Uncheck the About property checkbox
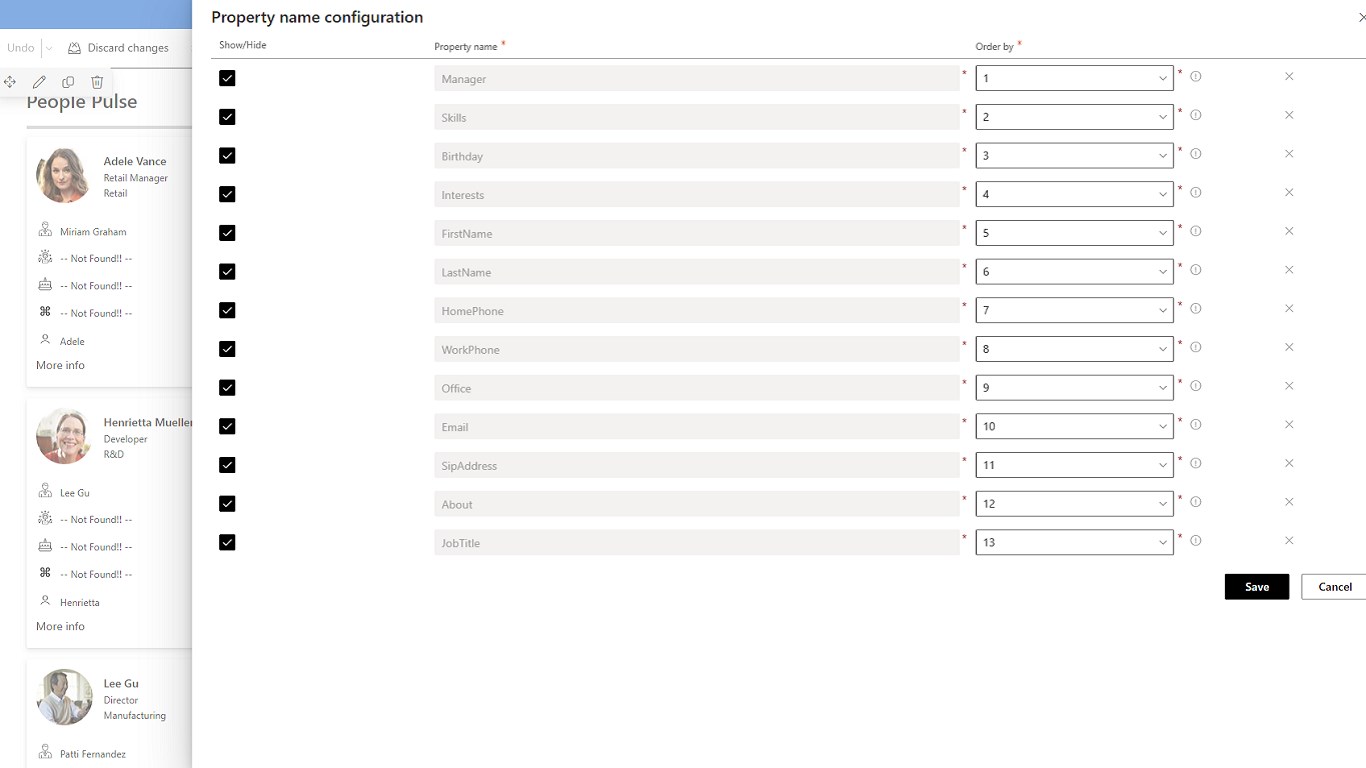The height and width of the screenshot is (768, 1366). 227,504
